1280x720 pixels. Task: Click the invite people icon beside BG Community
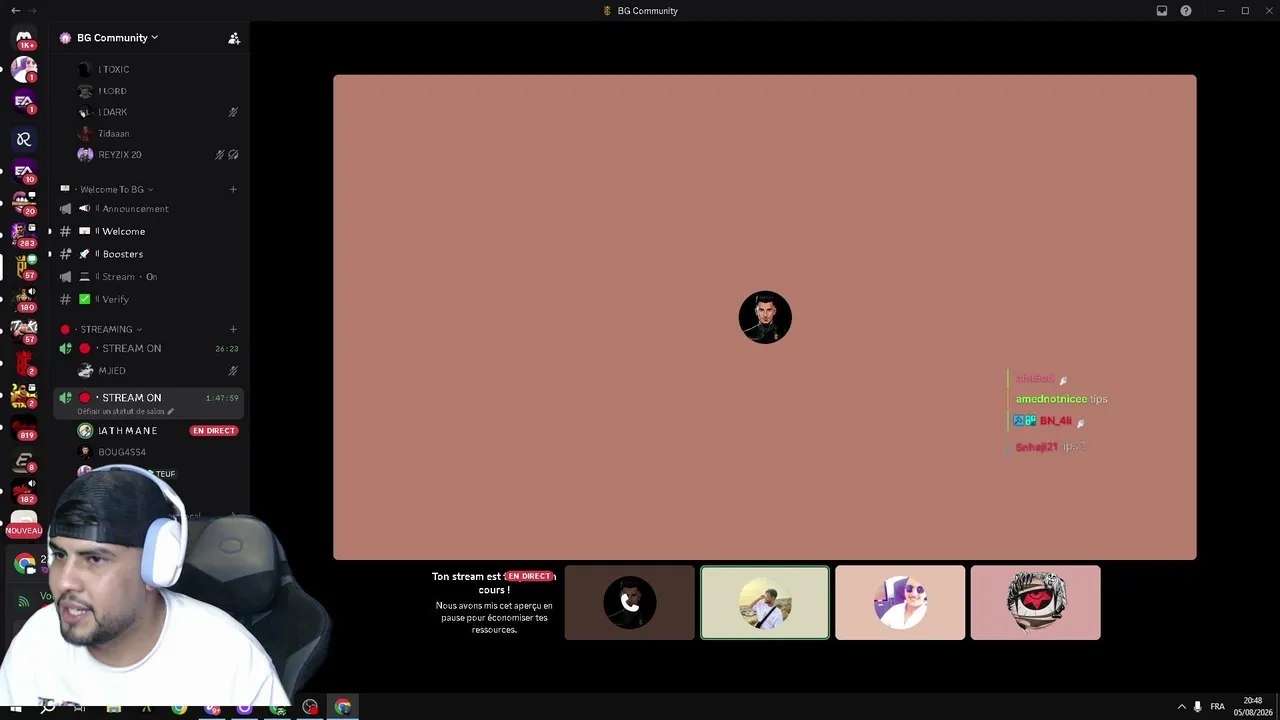(234, 38)
